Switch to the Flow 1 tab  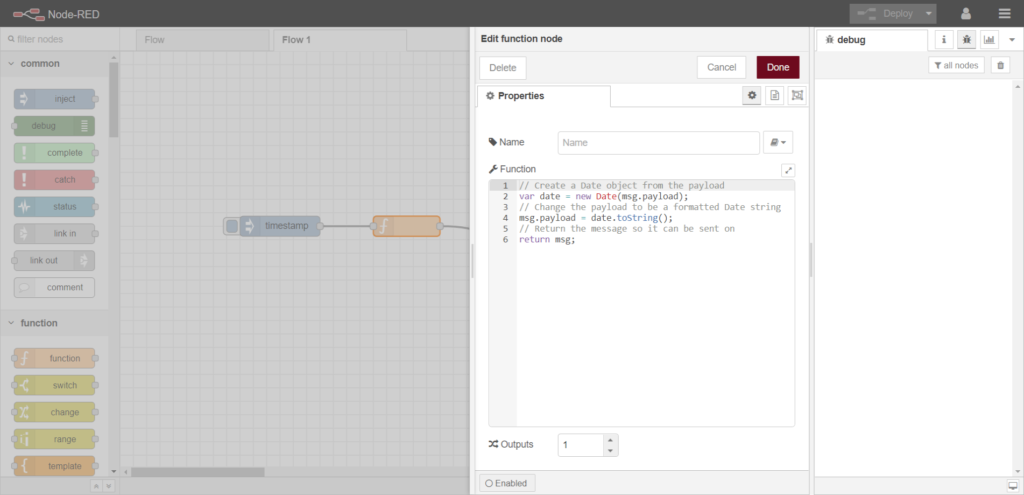tap(340, 40)
